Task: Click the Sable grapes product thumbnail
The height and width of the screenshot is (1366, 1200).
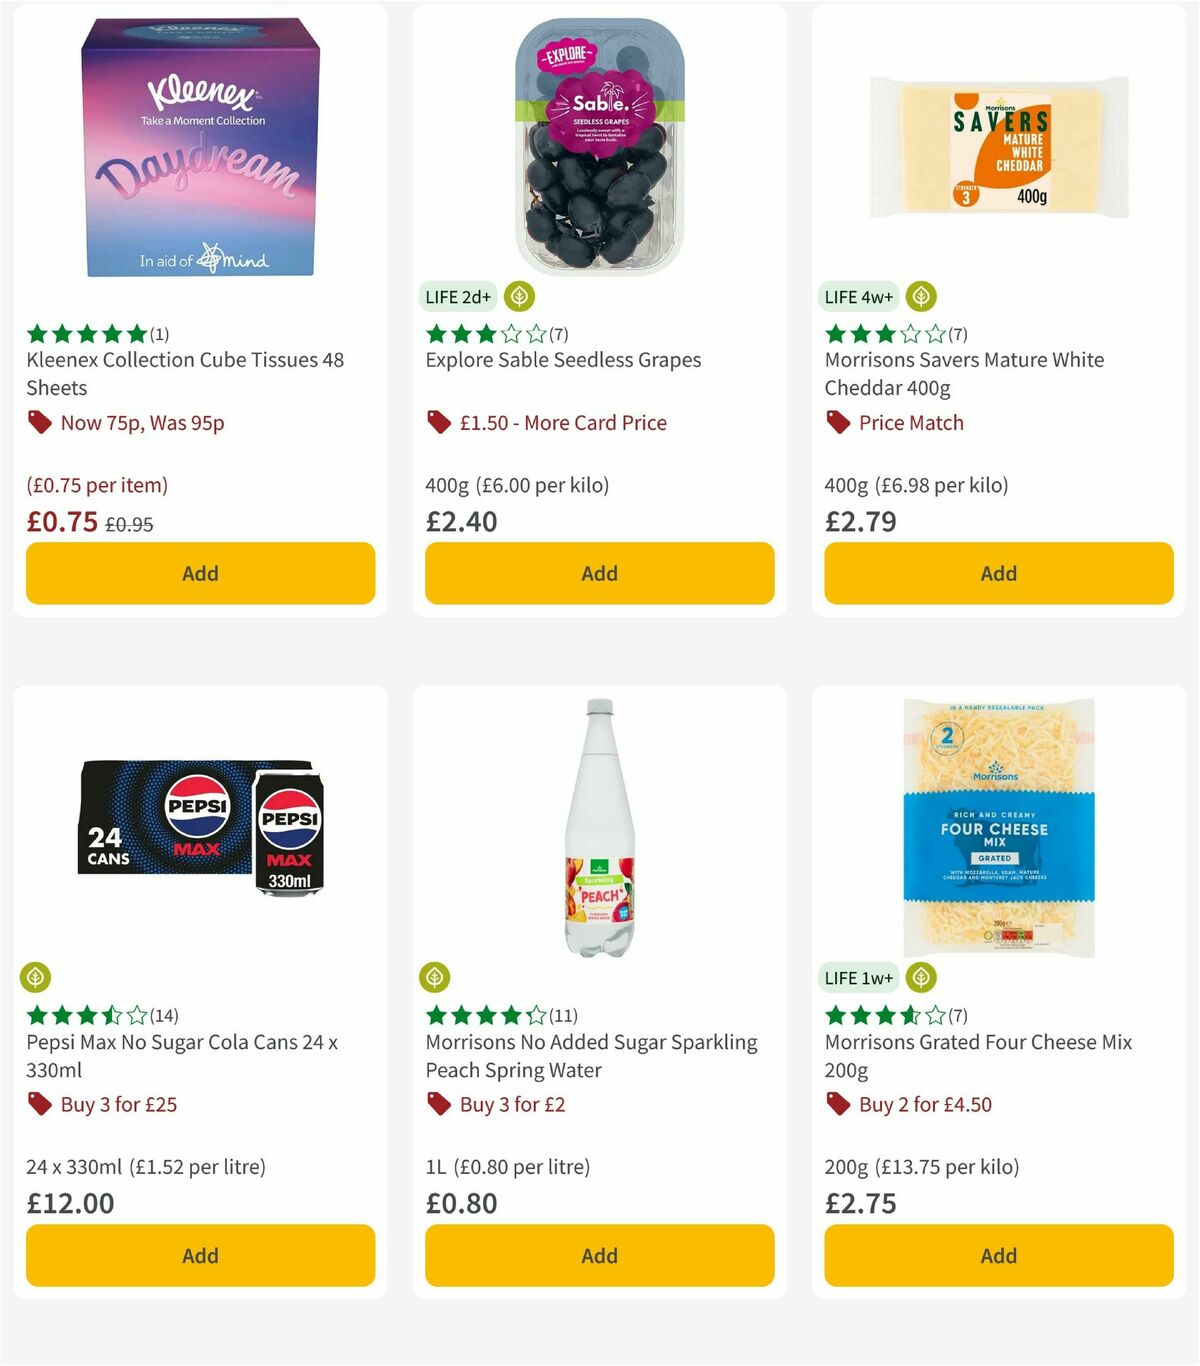Action: pos(597,140)
